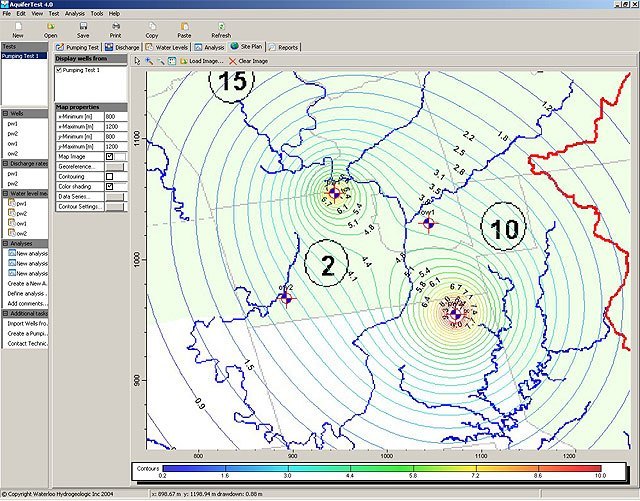Click the pumping well marker beside the 6.7 contour label
The width and height of the screenshot is (640, 501).
334,193
